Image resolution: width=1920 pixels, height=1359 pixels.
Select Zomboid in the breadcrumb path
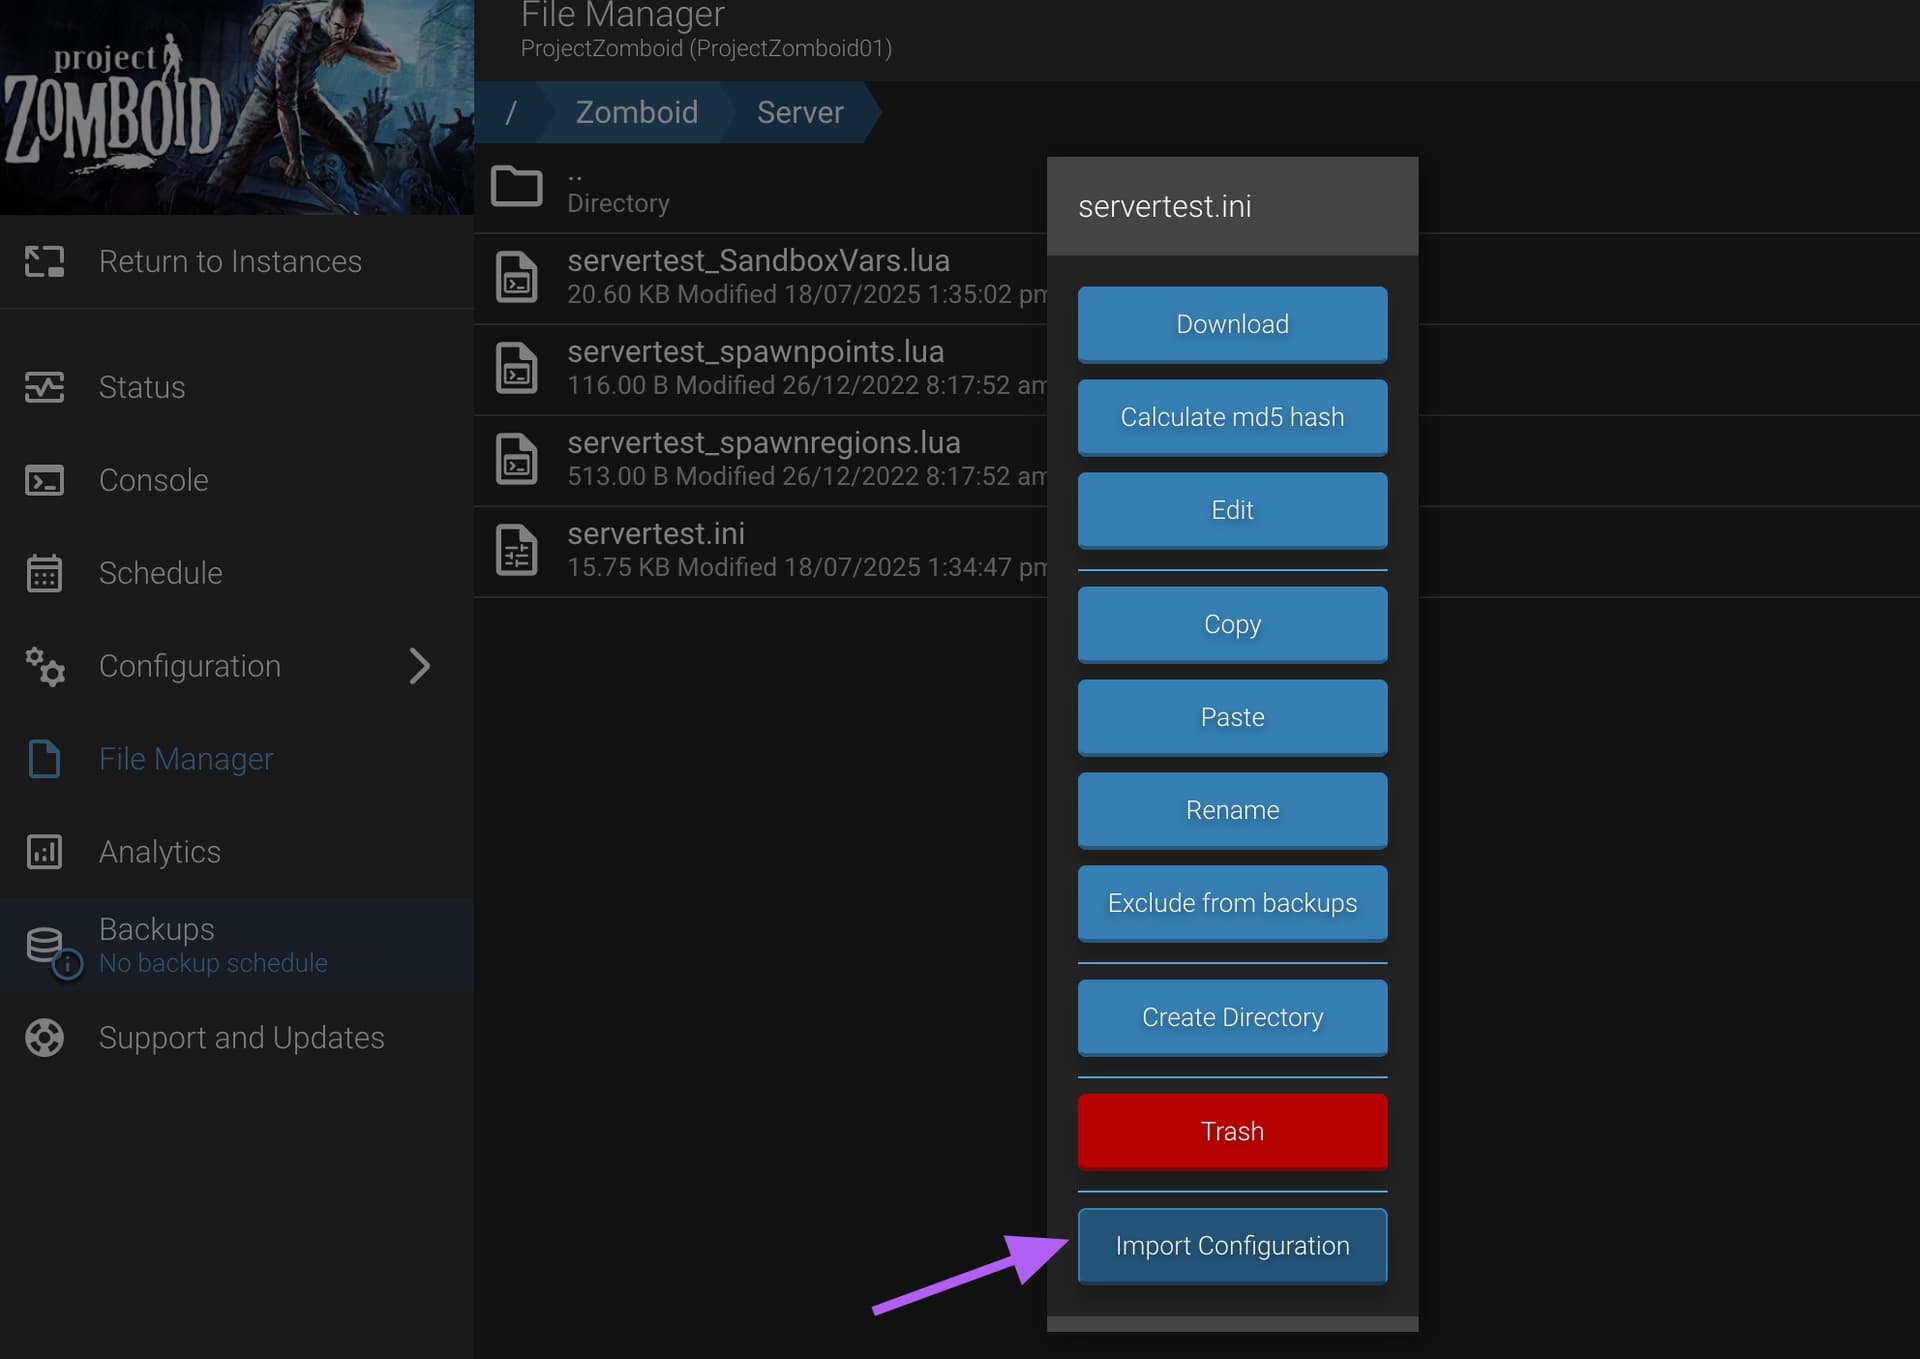point(636,112)
